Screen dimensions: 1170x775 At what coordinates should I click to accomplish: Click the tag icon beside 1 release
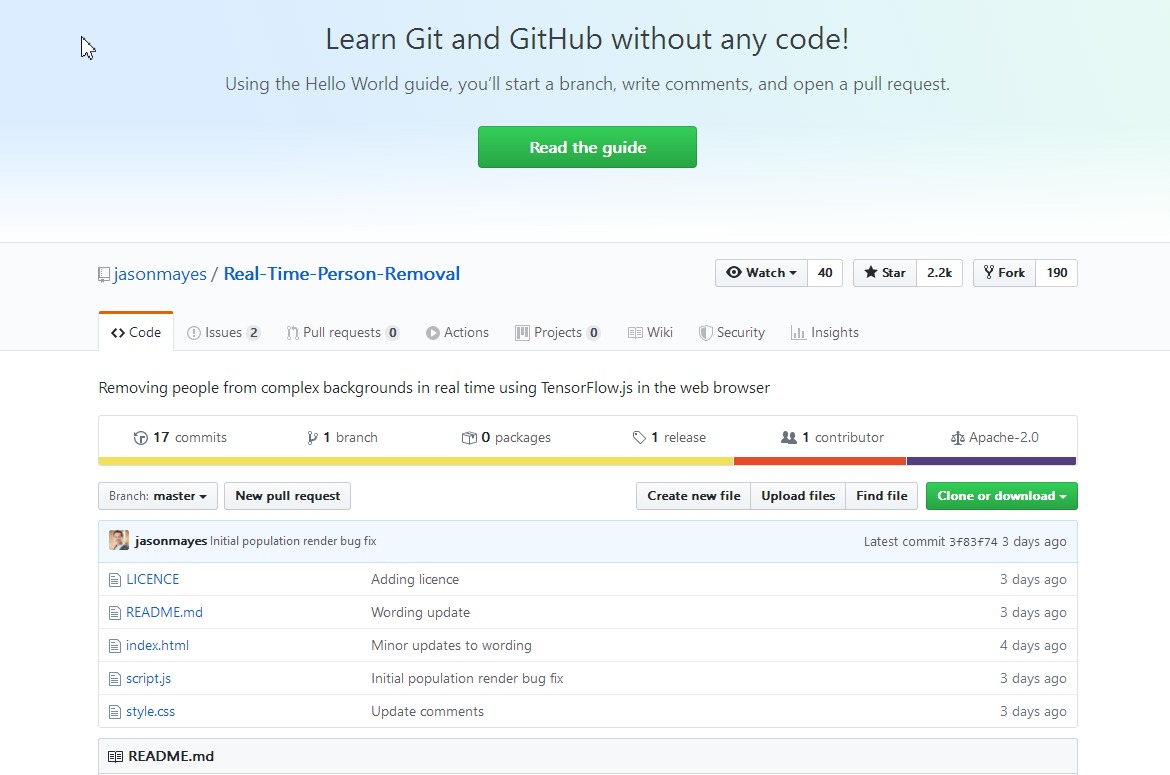639,438
